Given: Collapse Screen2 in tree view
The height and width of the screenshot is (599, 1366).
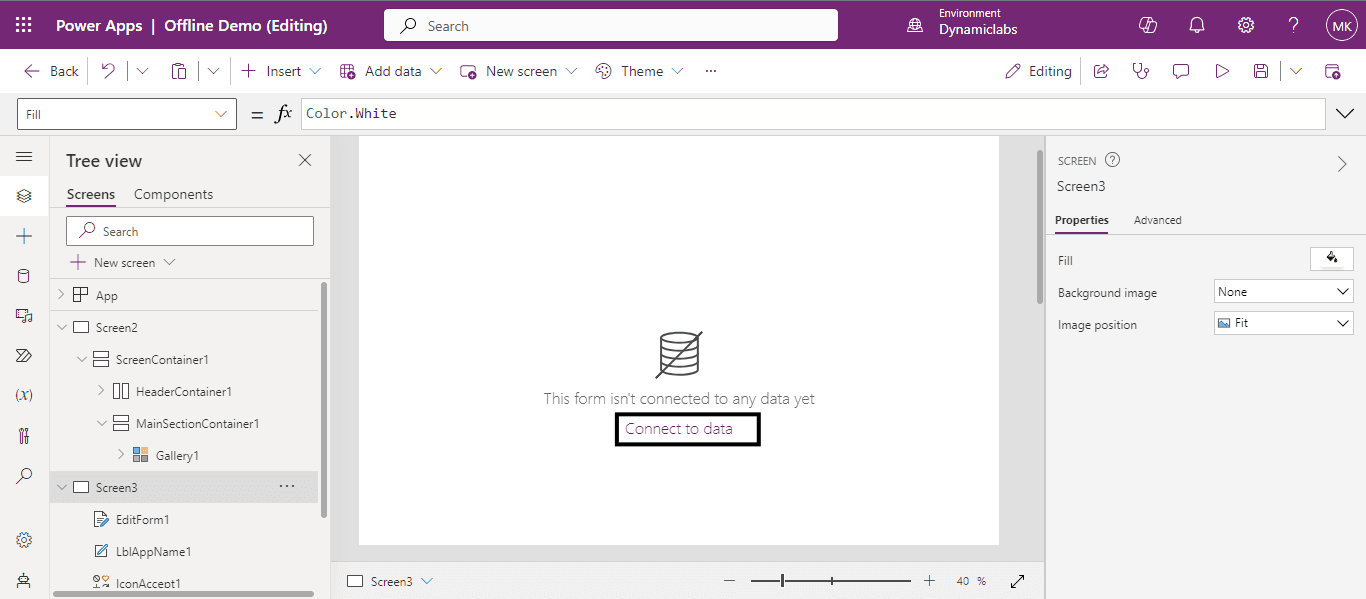Looking at the screenshot, I should (x=62, y=327).
